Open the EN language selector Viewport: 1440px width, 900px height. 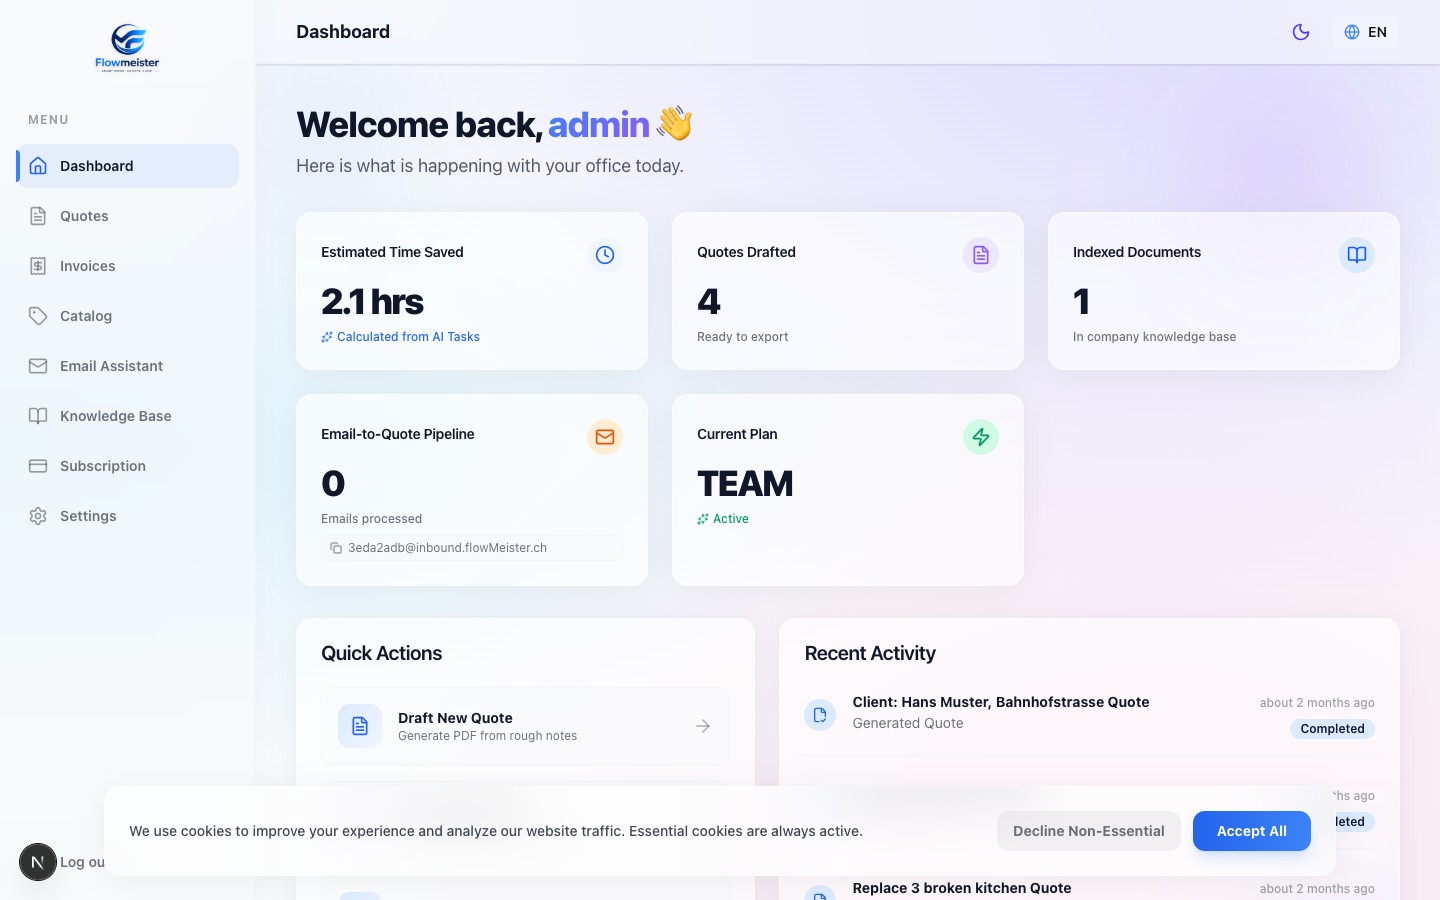[1365, 32]
